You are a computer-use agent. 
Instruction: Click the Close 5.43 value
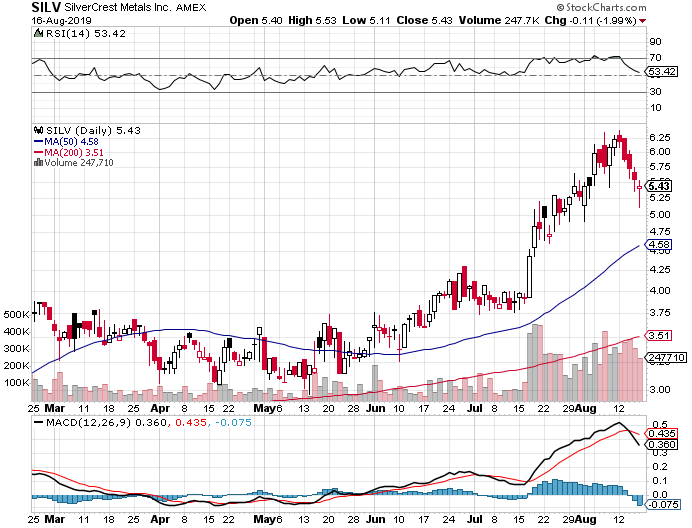point(425,20)
